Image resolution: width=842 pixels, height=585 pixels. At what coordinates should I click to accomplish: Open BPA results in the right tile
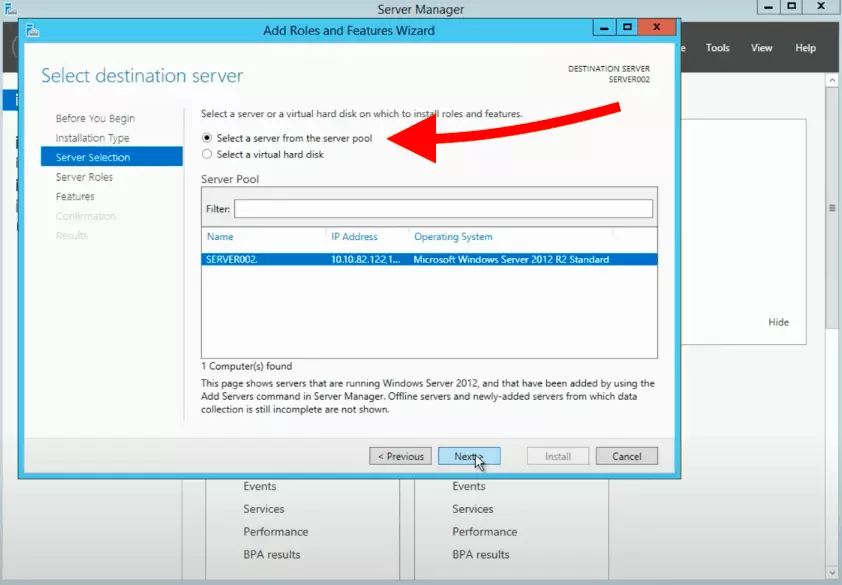tap(480, 554)
